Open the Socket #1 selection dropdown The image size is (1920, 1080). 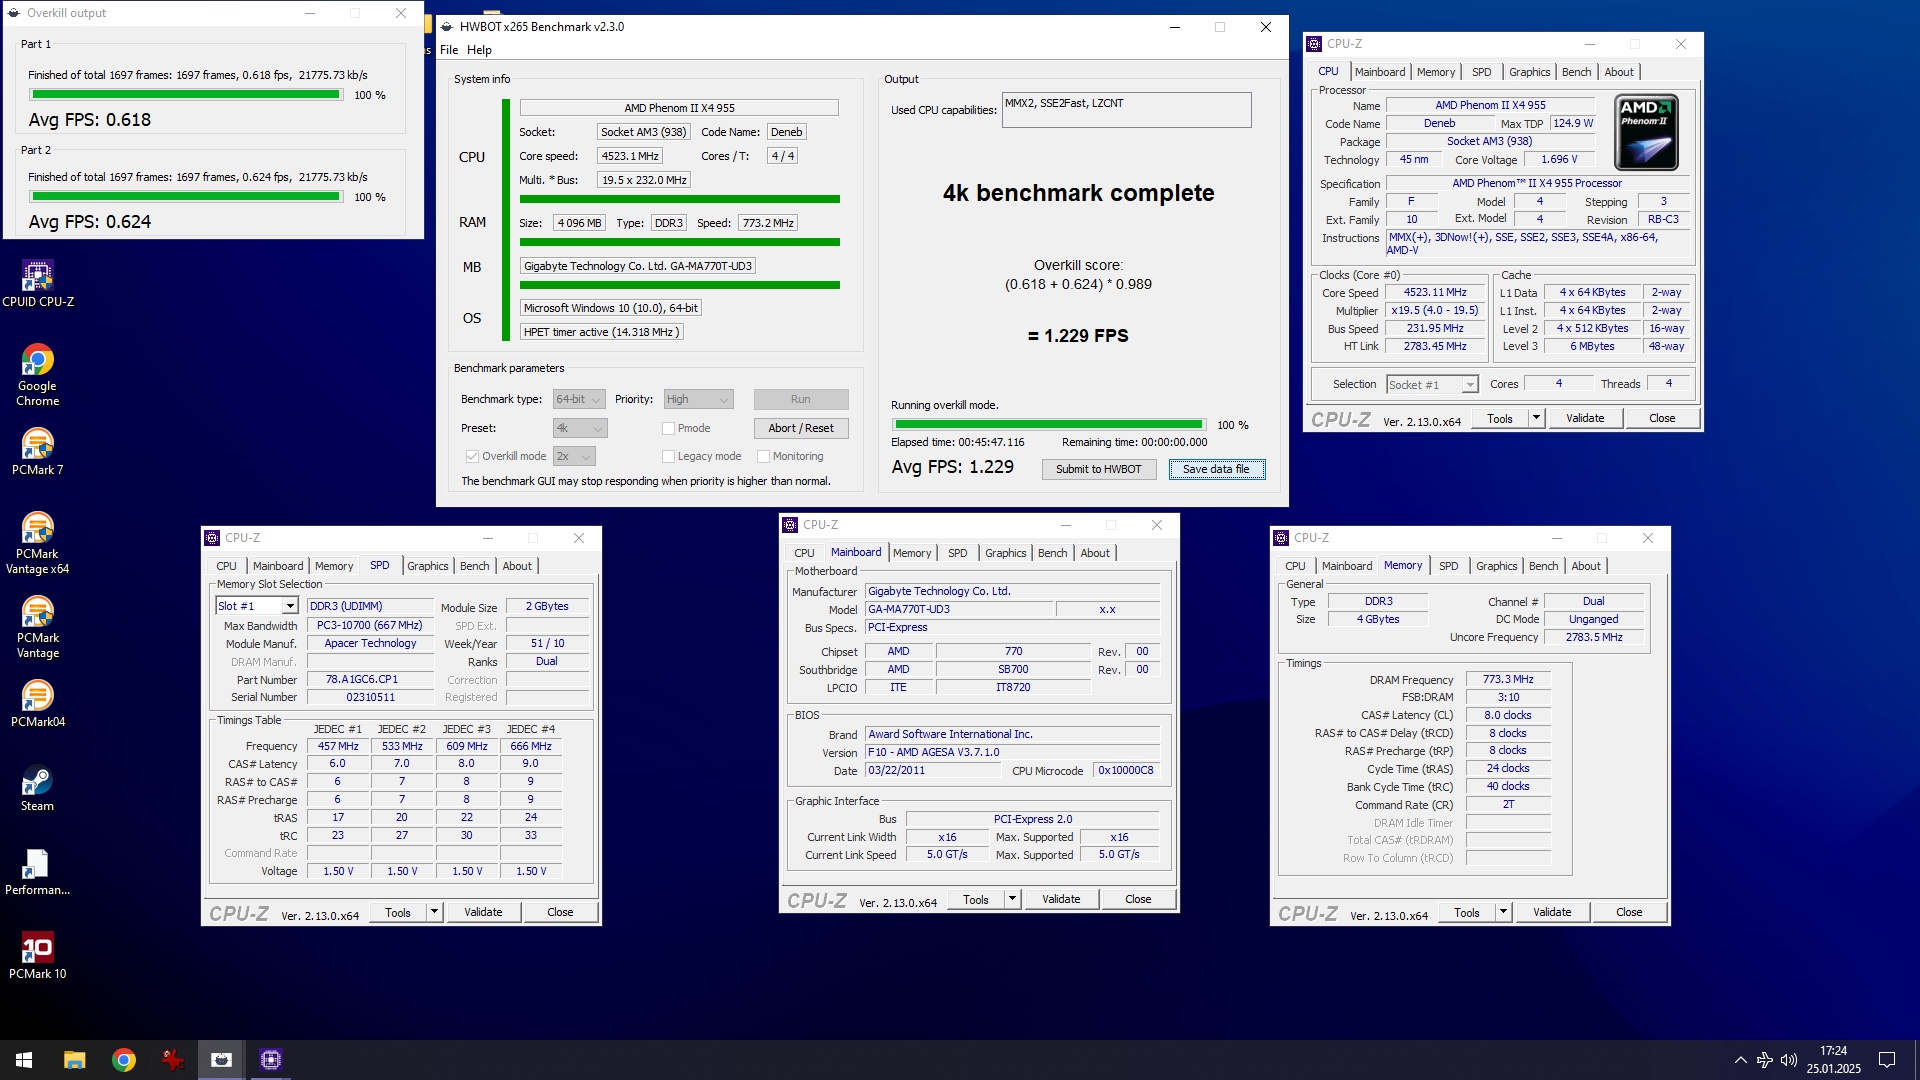coord(1432,385)
